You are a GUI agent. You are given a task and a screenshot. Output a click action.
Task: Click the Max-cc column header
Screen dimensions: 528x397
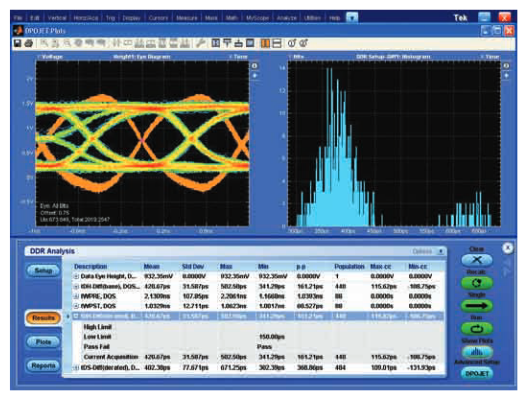[x=381, y=266]
